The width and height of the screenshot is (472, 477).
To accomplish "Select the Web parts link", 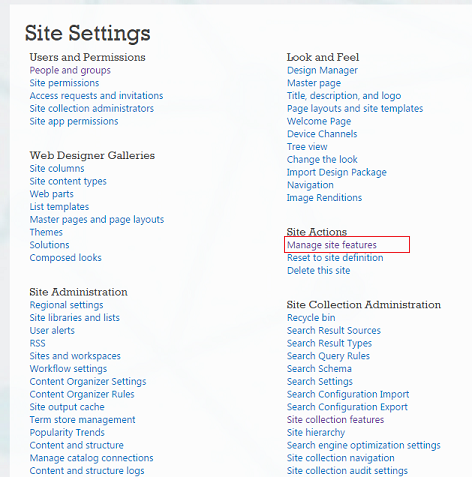I will pos(52,194).
